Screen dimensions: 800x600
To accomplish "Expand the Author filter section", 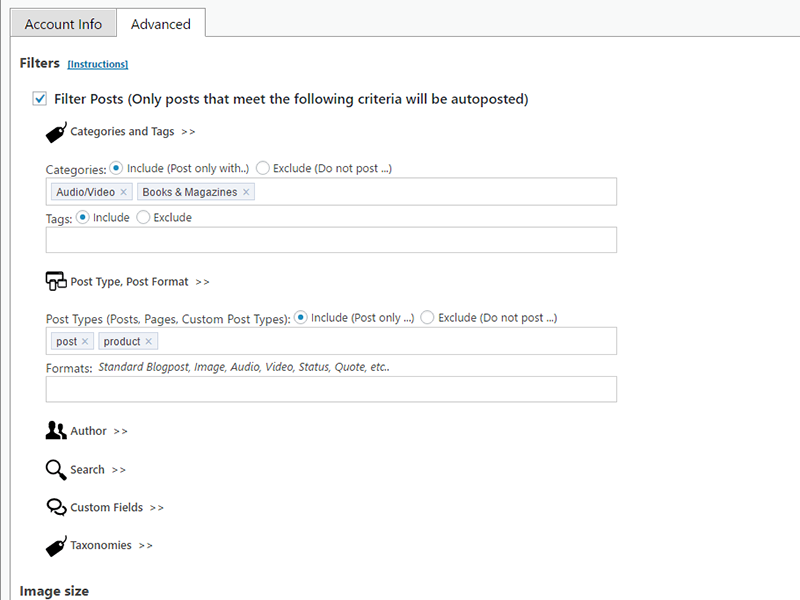I will pyautogui.click(x=99, y=431).
